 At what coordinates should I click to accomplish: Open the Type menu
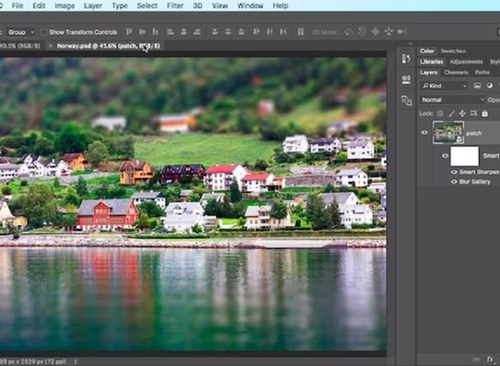pyautogui.click(x=120, y=6)
